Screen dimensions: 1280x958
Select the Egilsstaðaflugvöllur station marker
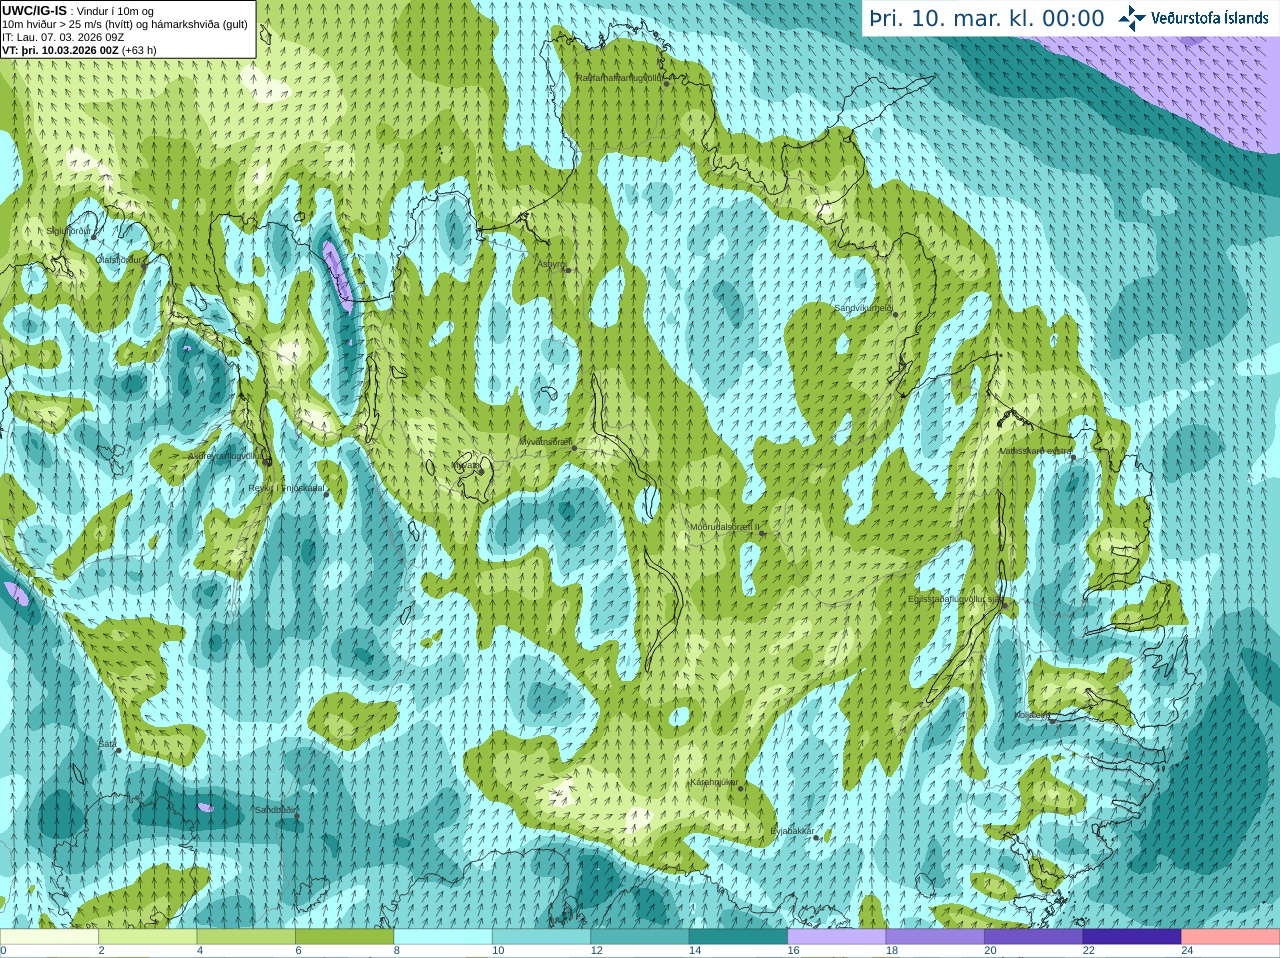pyautogui.click(x=1005, y=605)
